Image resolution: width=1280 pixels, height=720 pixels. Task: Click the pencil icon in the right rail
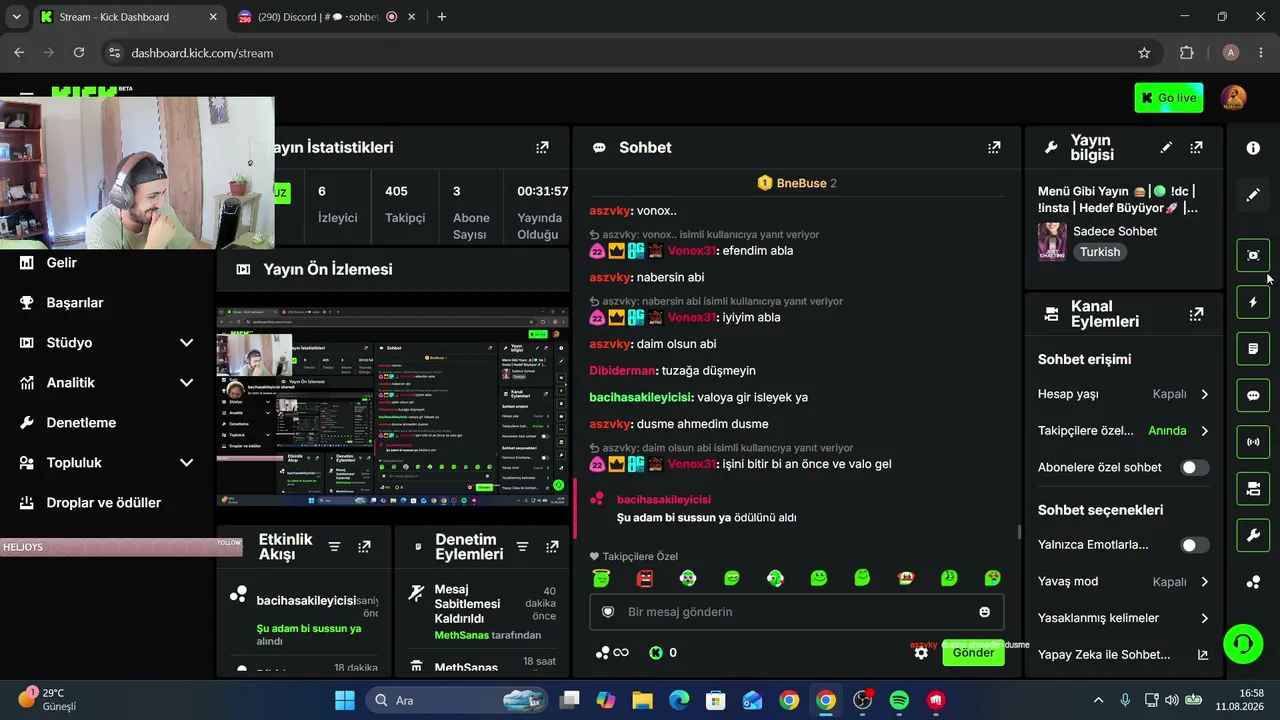(x=1253, y=195)
